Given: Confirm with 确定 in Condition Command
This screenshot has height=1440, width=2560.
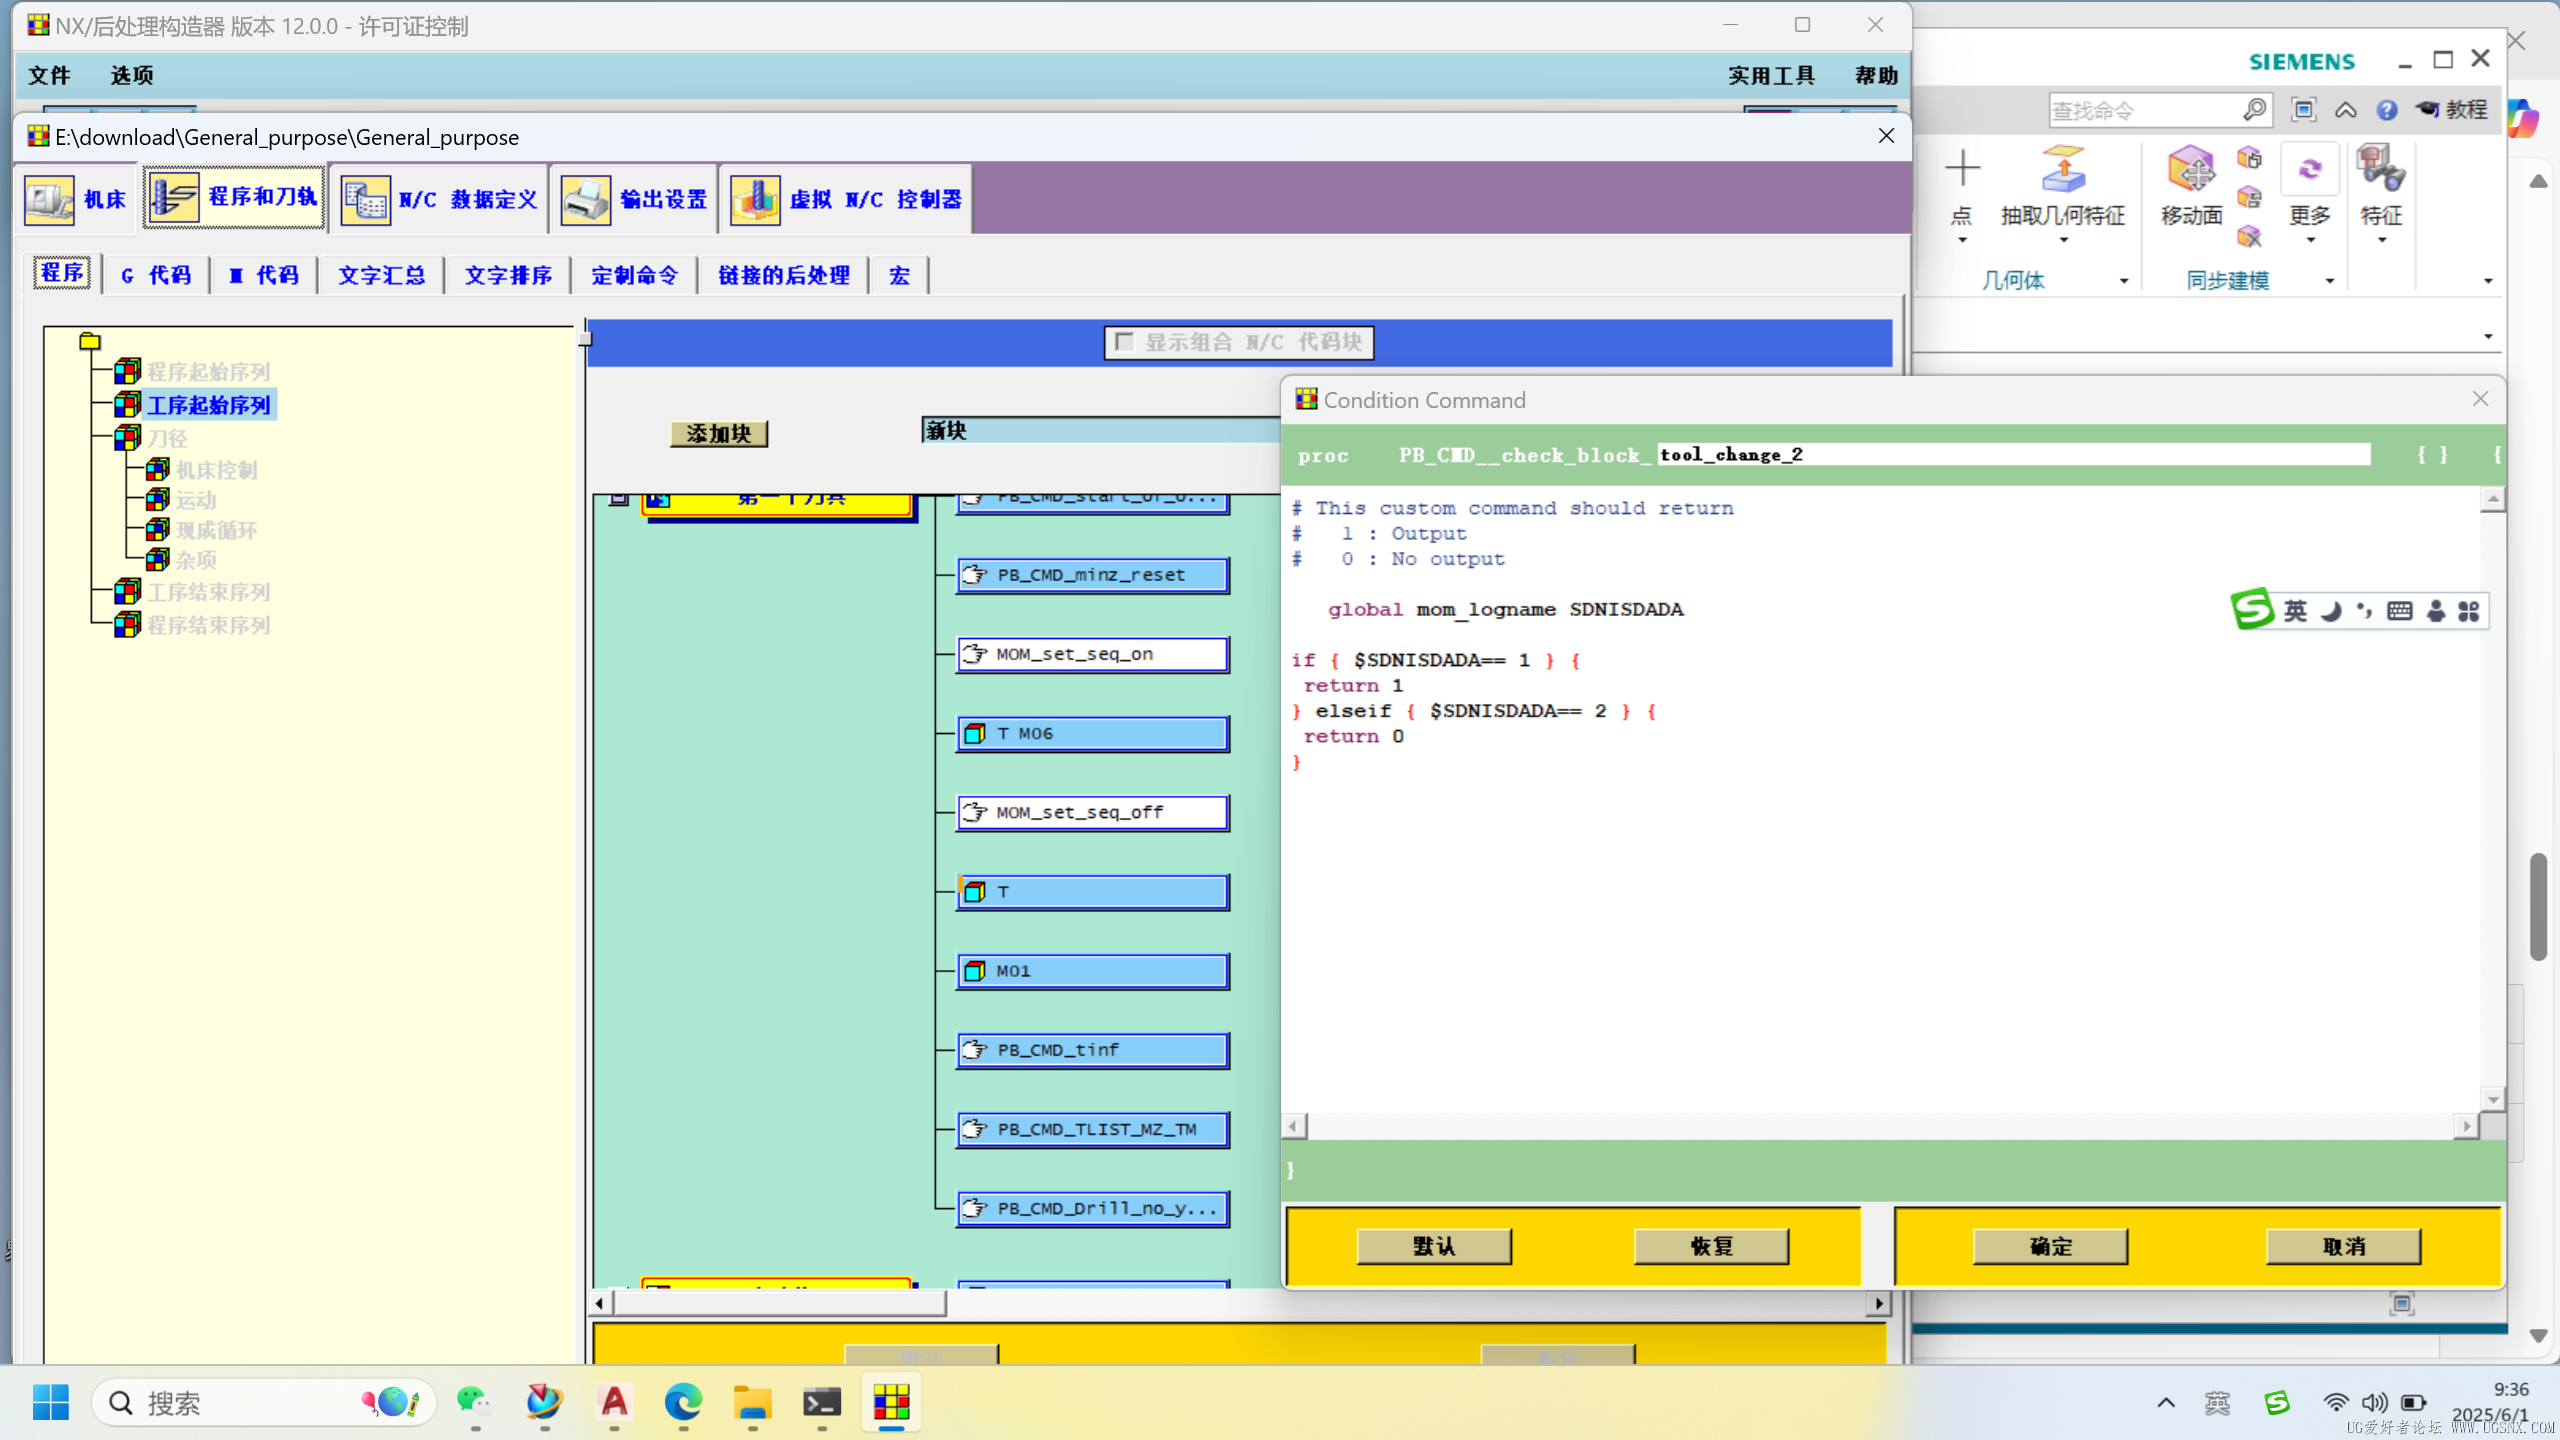Looking at the screenshot, I should point(2050,1246).
